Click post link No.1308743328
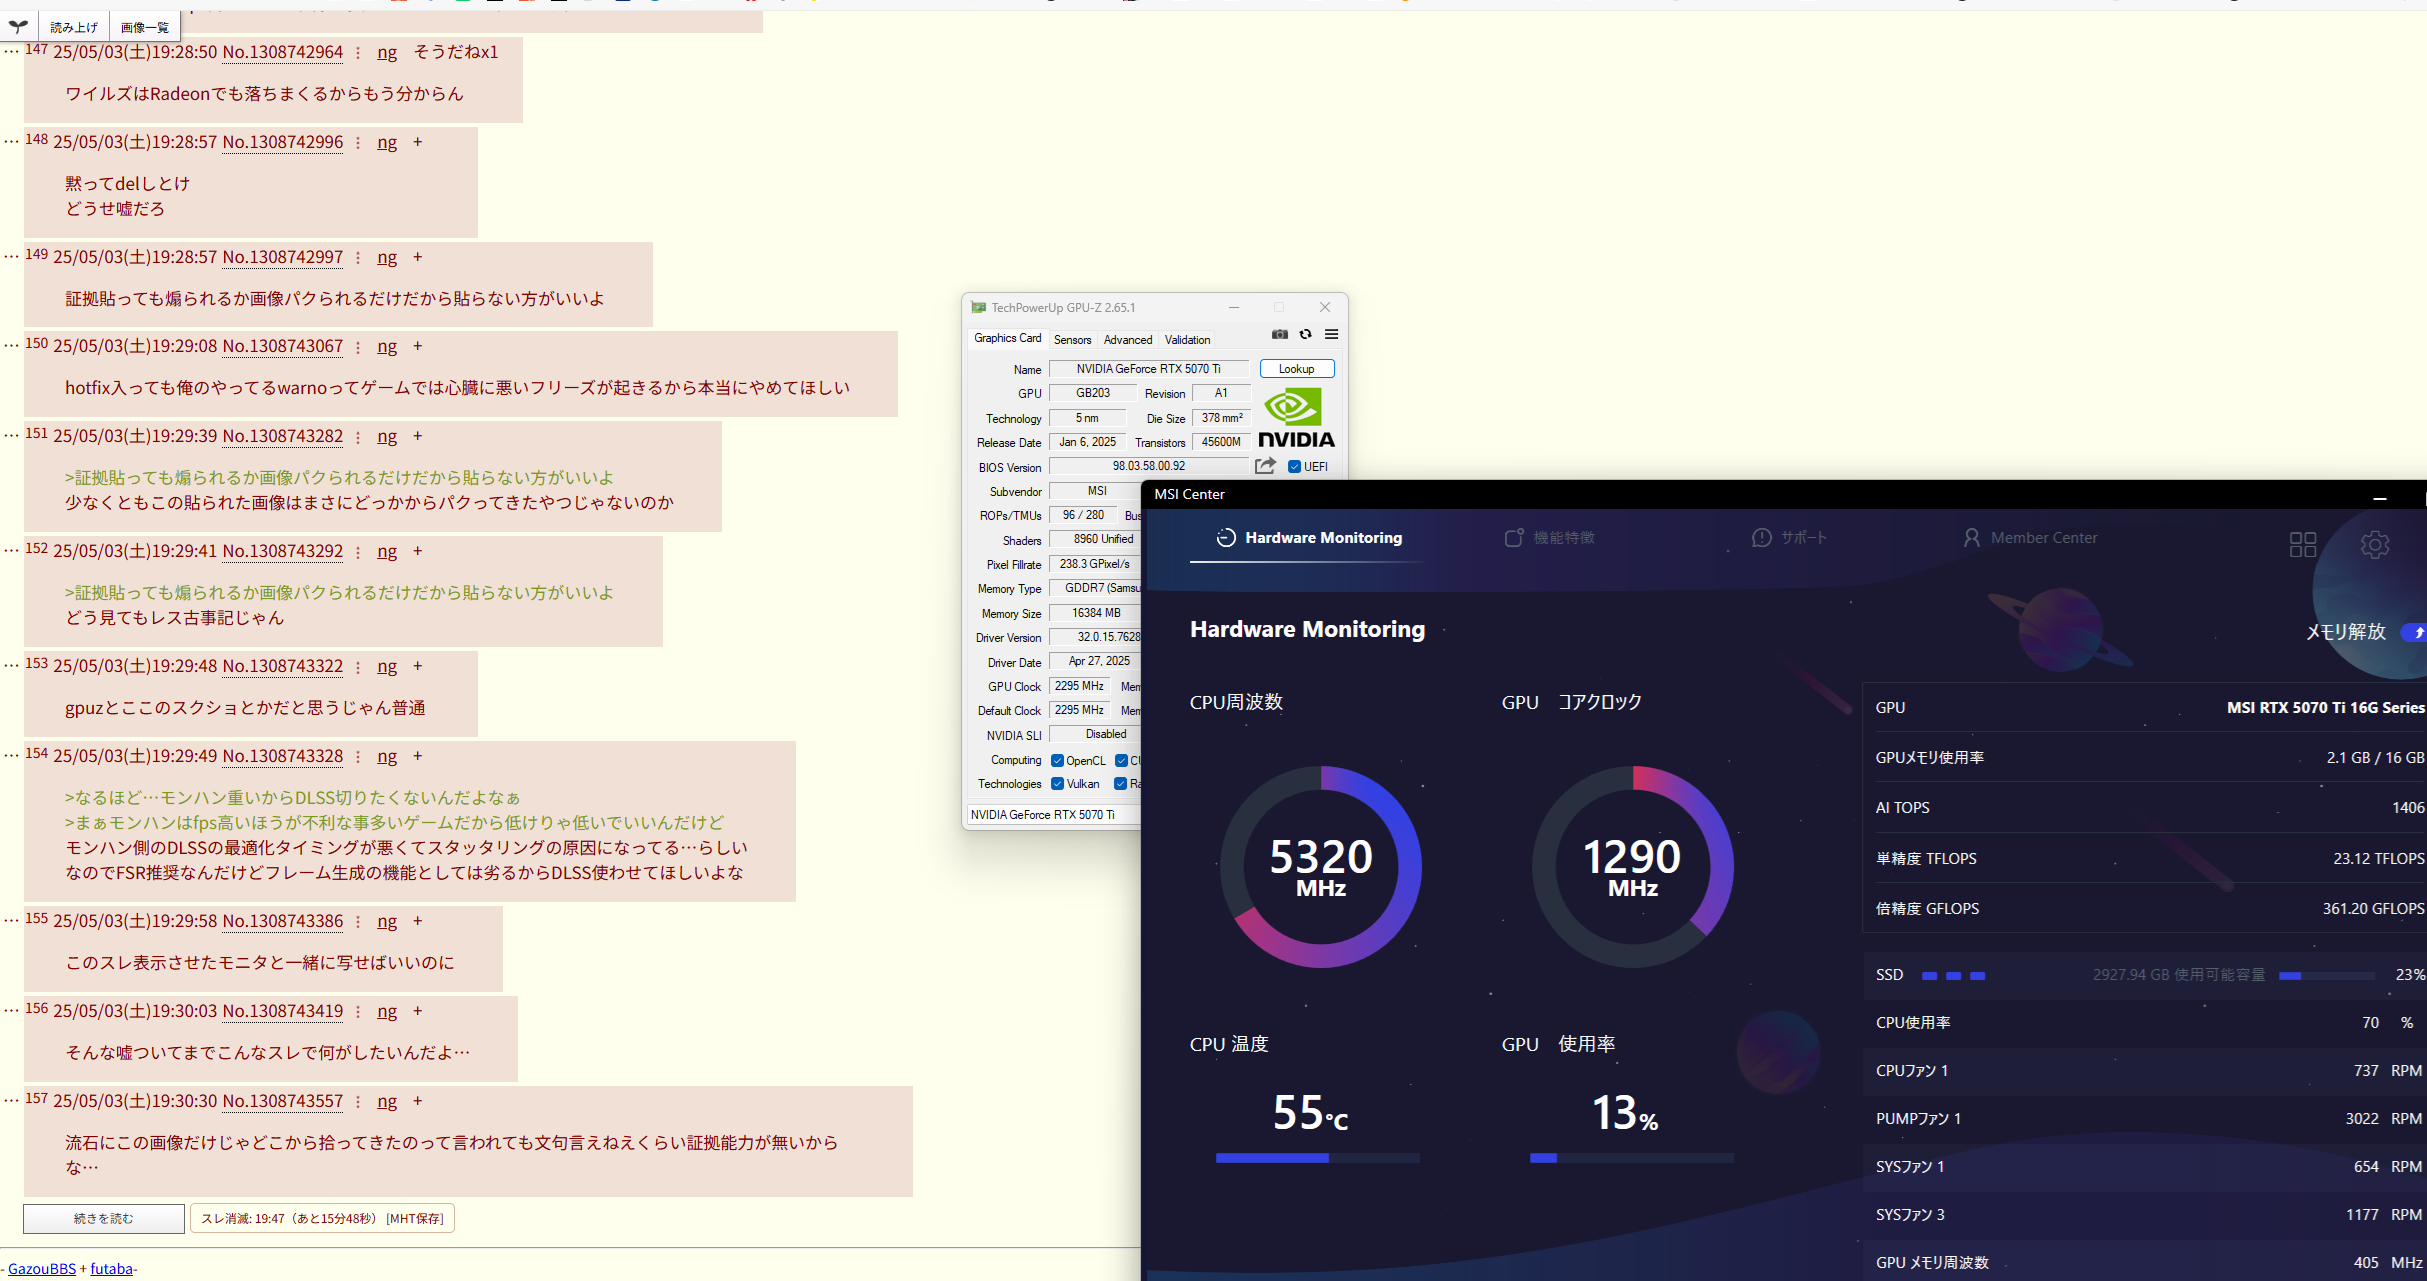This screenshot has width=2427, height=1281. click(x=283, y=756)
